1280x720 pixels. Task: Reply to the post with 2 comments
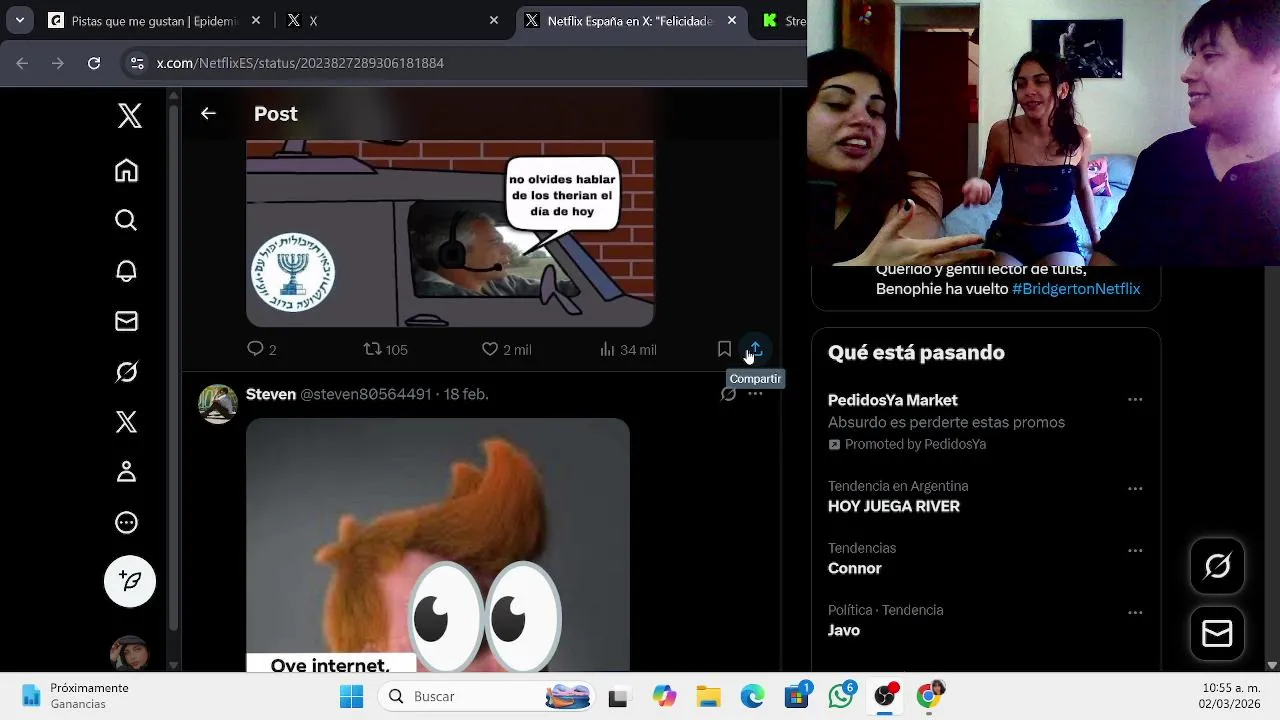tap(261, 349)
